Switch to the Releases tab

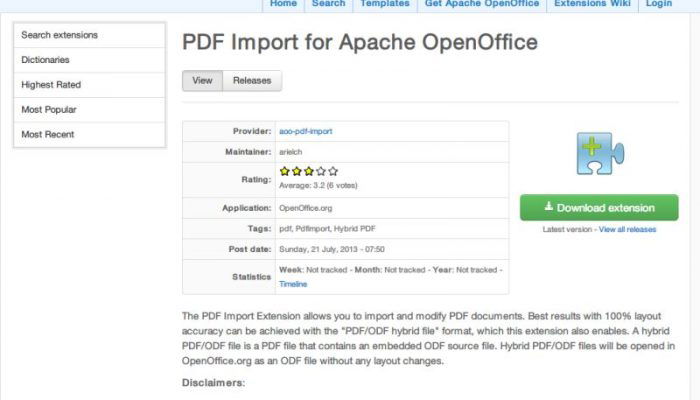(x=252, y=81)
